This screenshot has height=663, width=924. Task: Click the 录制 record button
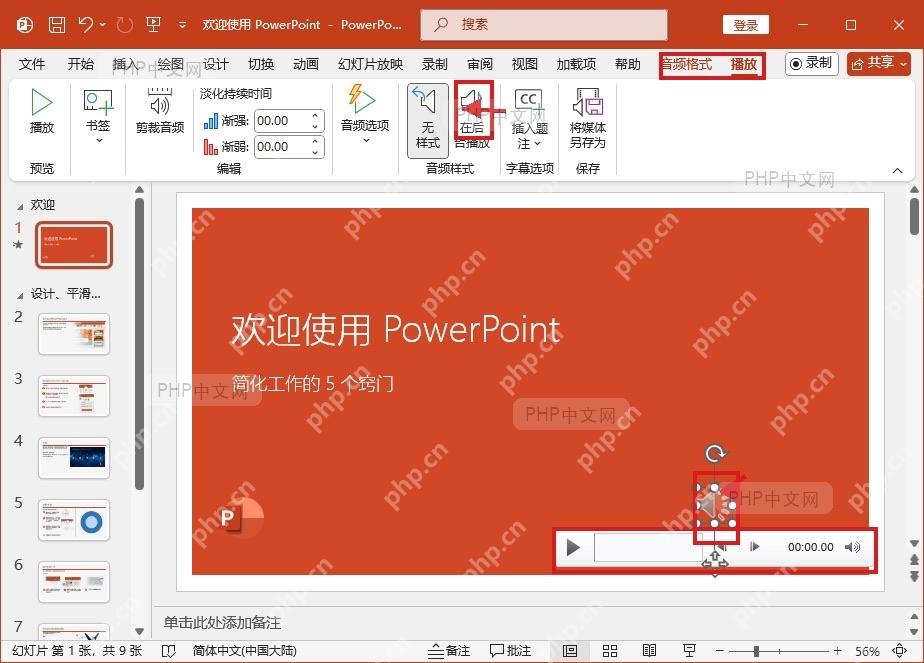(x=811, y=64)
